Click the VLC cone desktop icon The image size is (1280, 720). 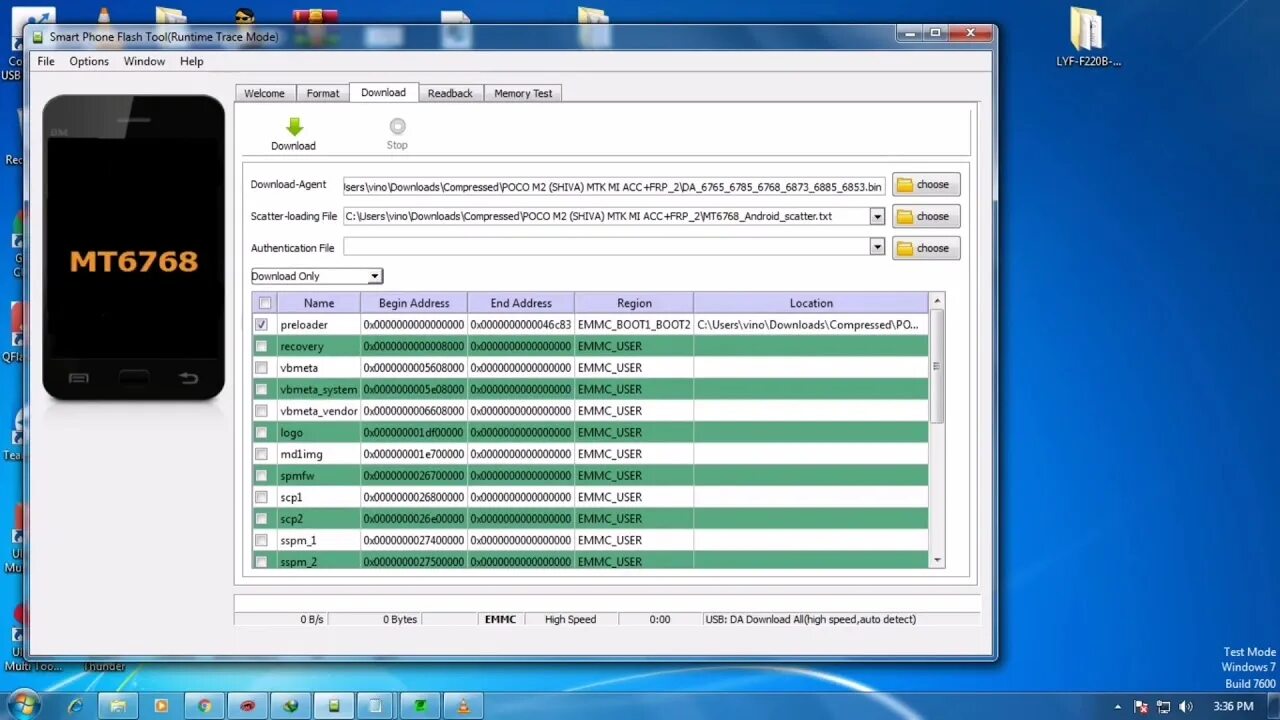104,15
